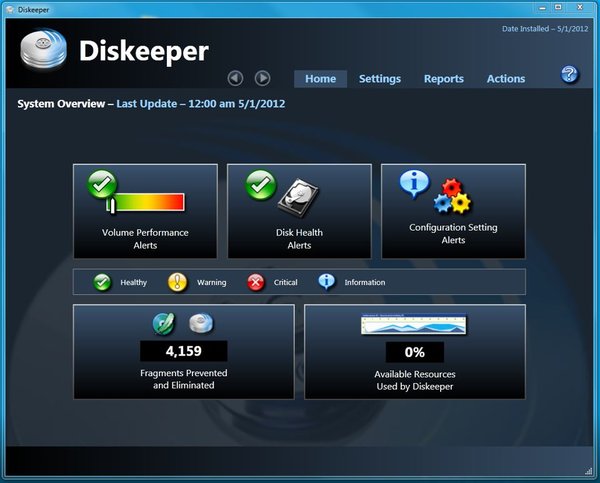Viewport: 600px width, 483px height.
Task: Open the Fragments Prevented and Eliminated tile
Action: (x=184, y=352)
